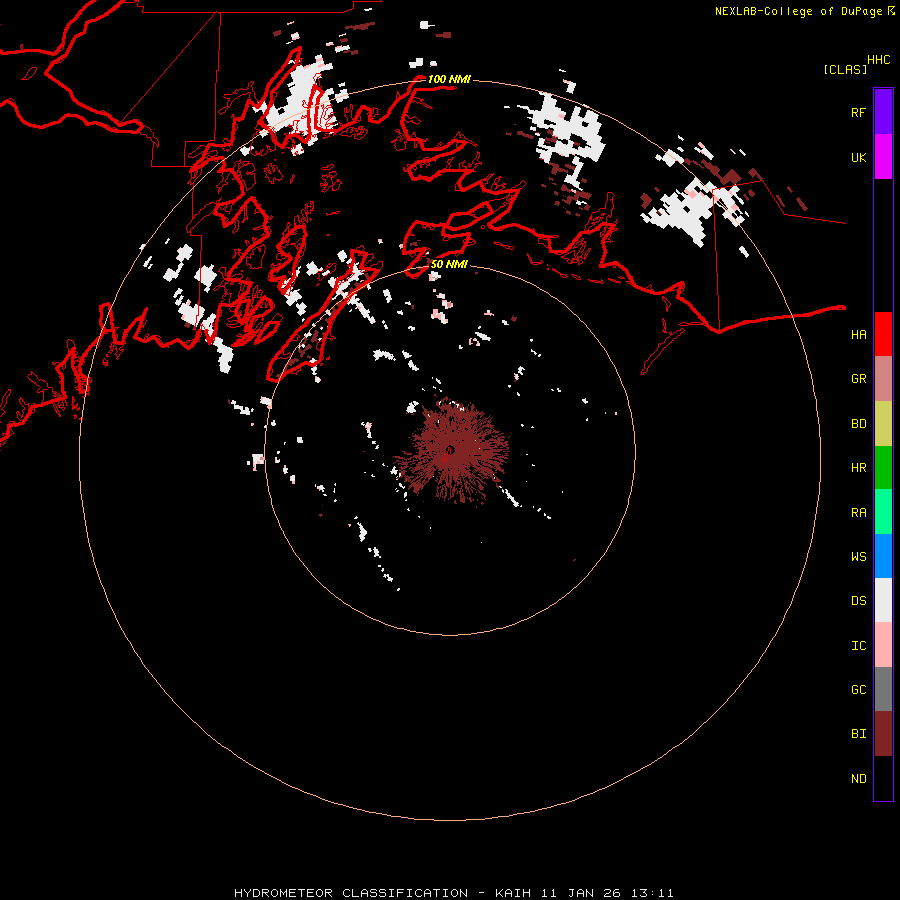The image size is (900, 900).
Task: Click the KAIH station identifier in the caption
Action: pos(513,893)
